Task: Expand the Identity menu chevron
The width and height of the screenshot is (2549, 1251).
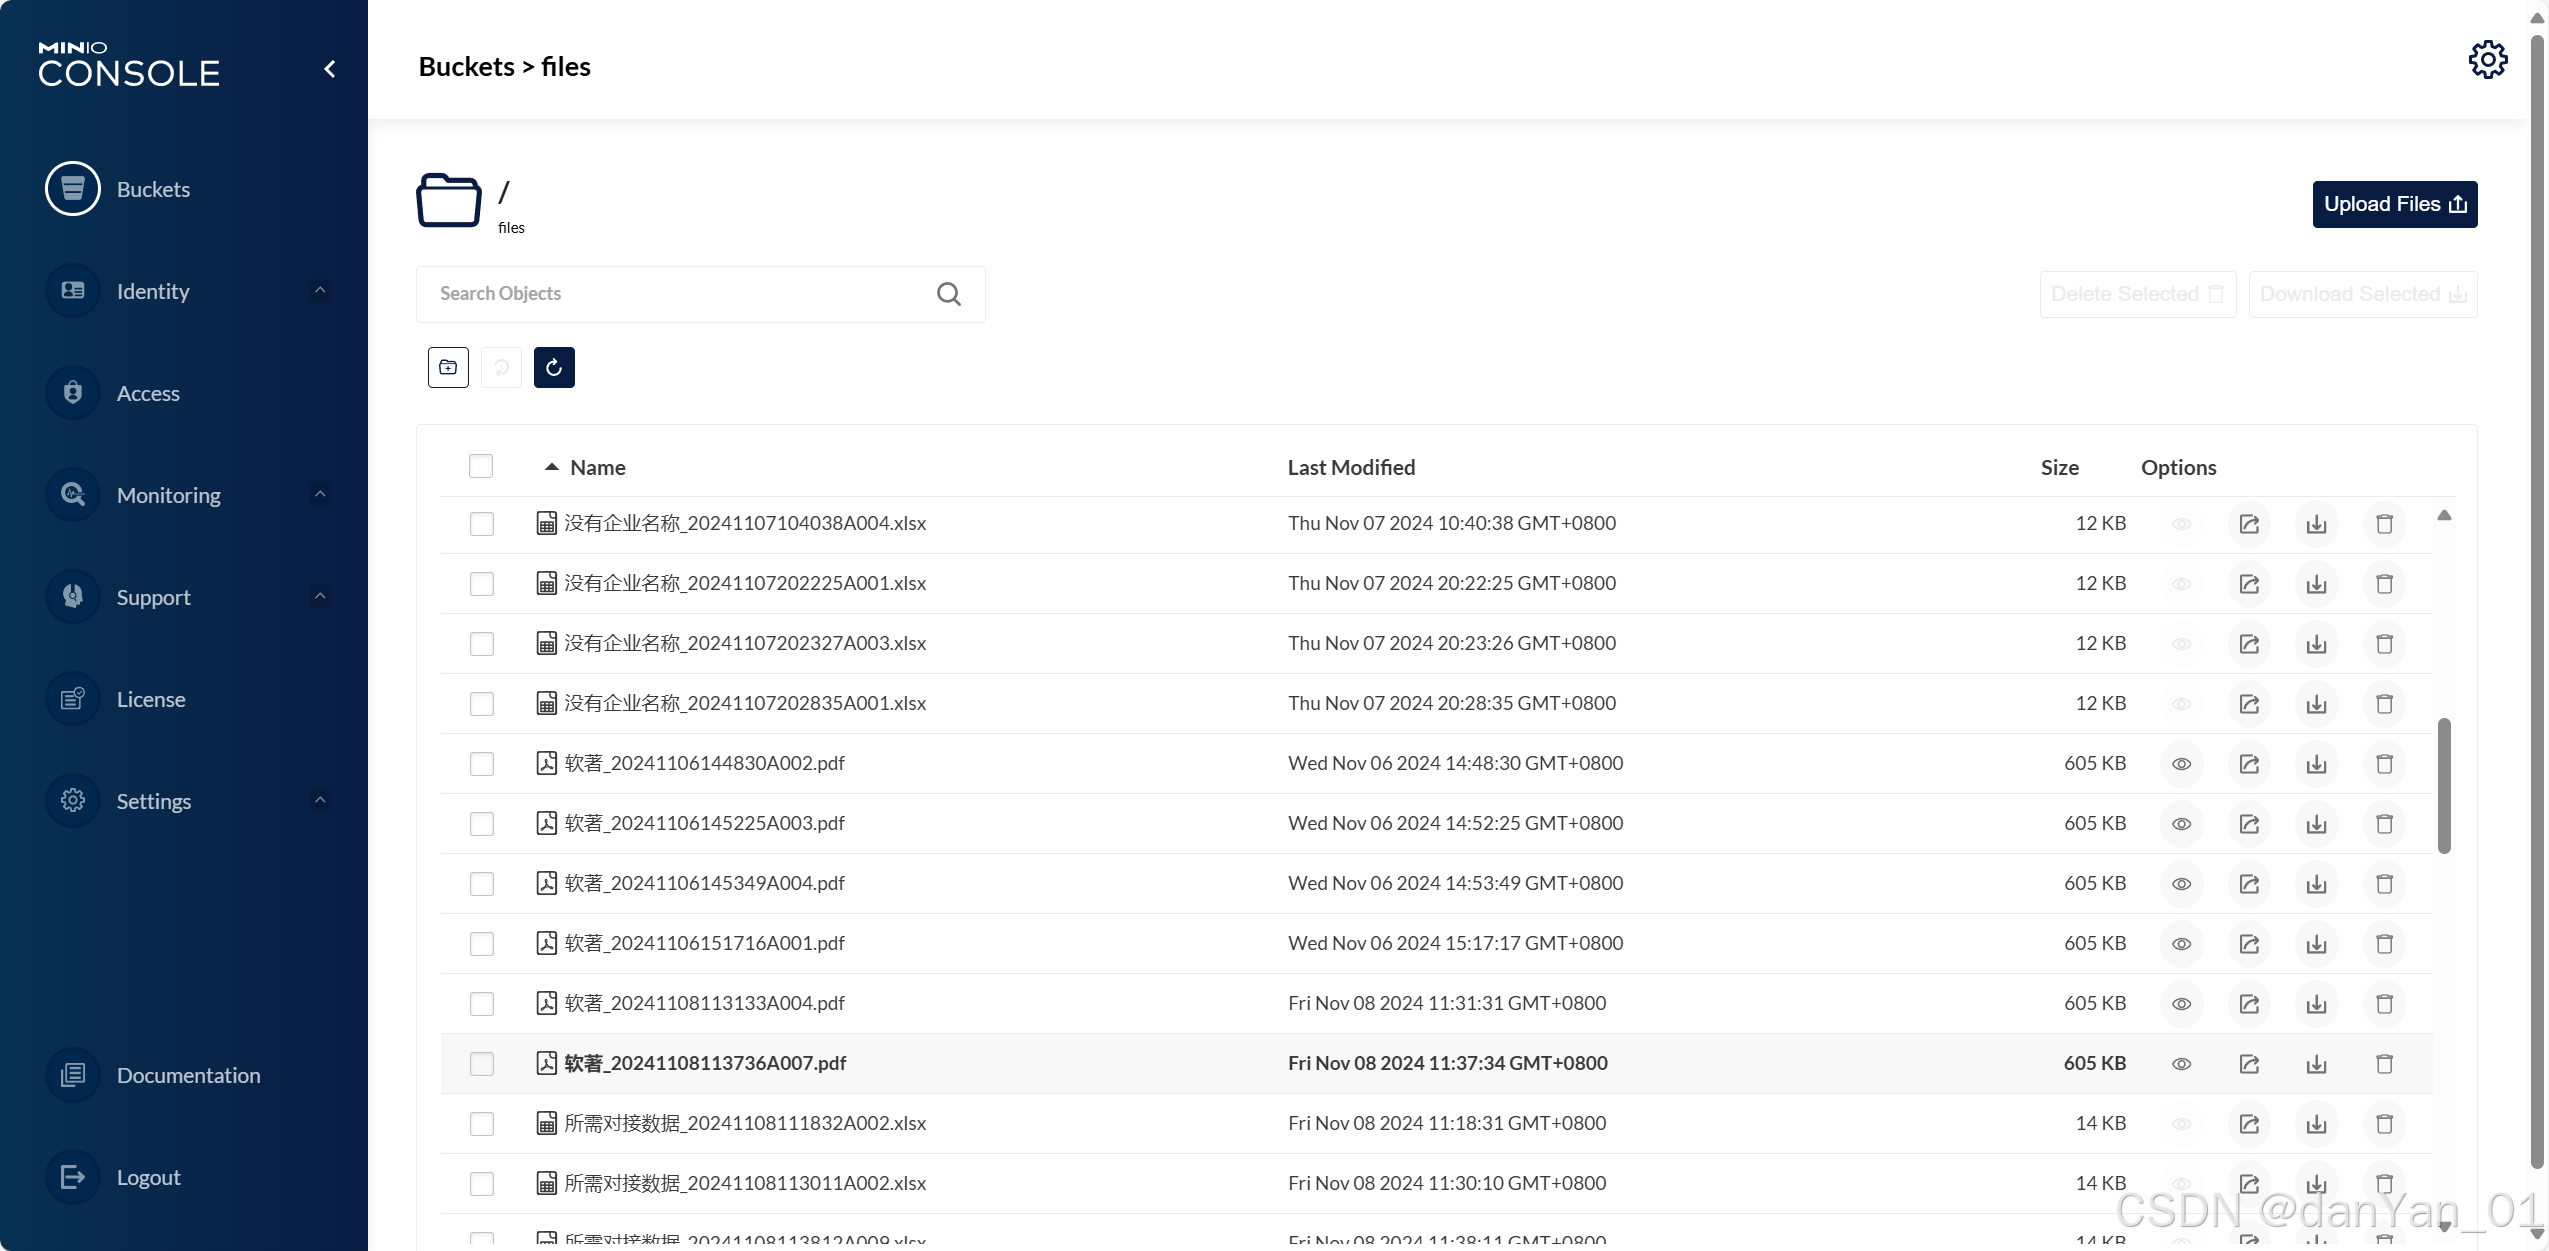Action: pyautogui.click(x=320, y=291)
